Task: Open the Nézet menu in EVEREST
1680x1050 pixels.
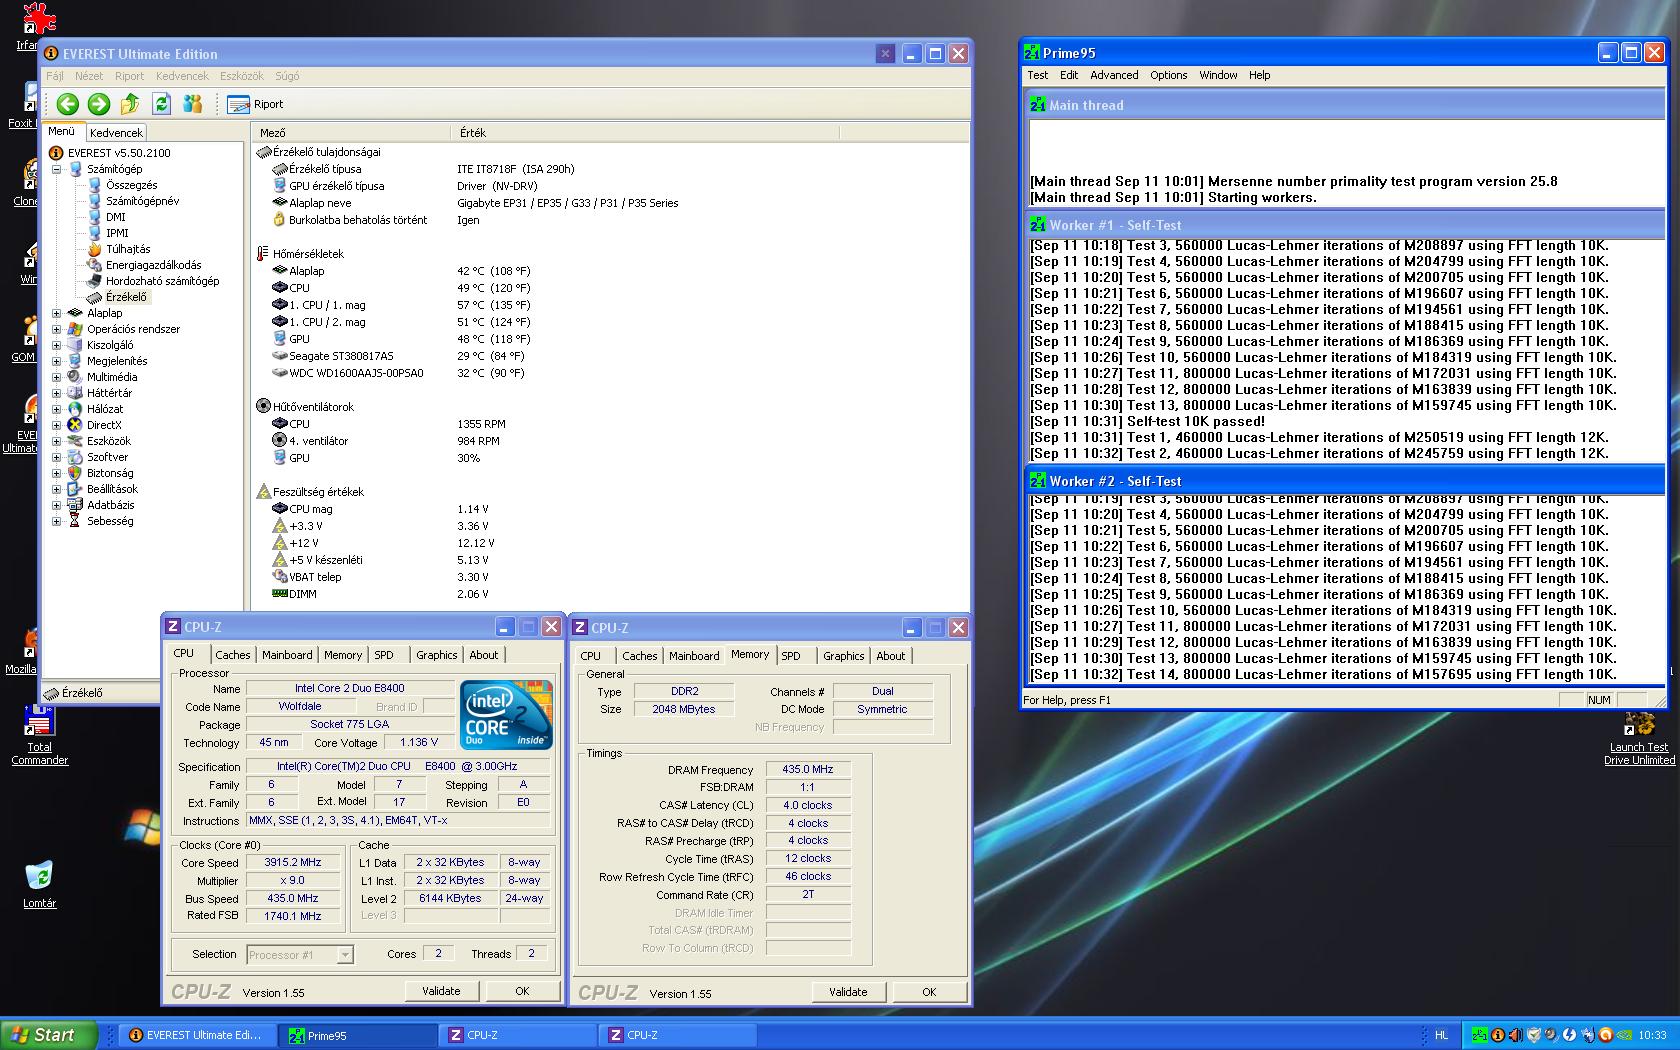Action: [x=89, y=76]
